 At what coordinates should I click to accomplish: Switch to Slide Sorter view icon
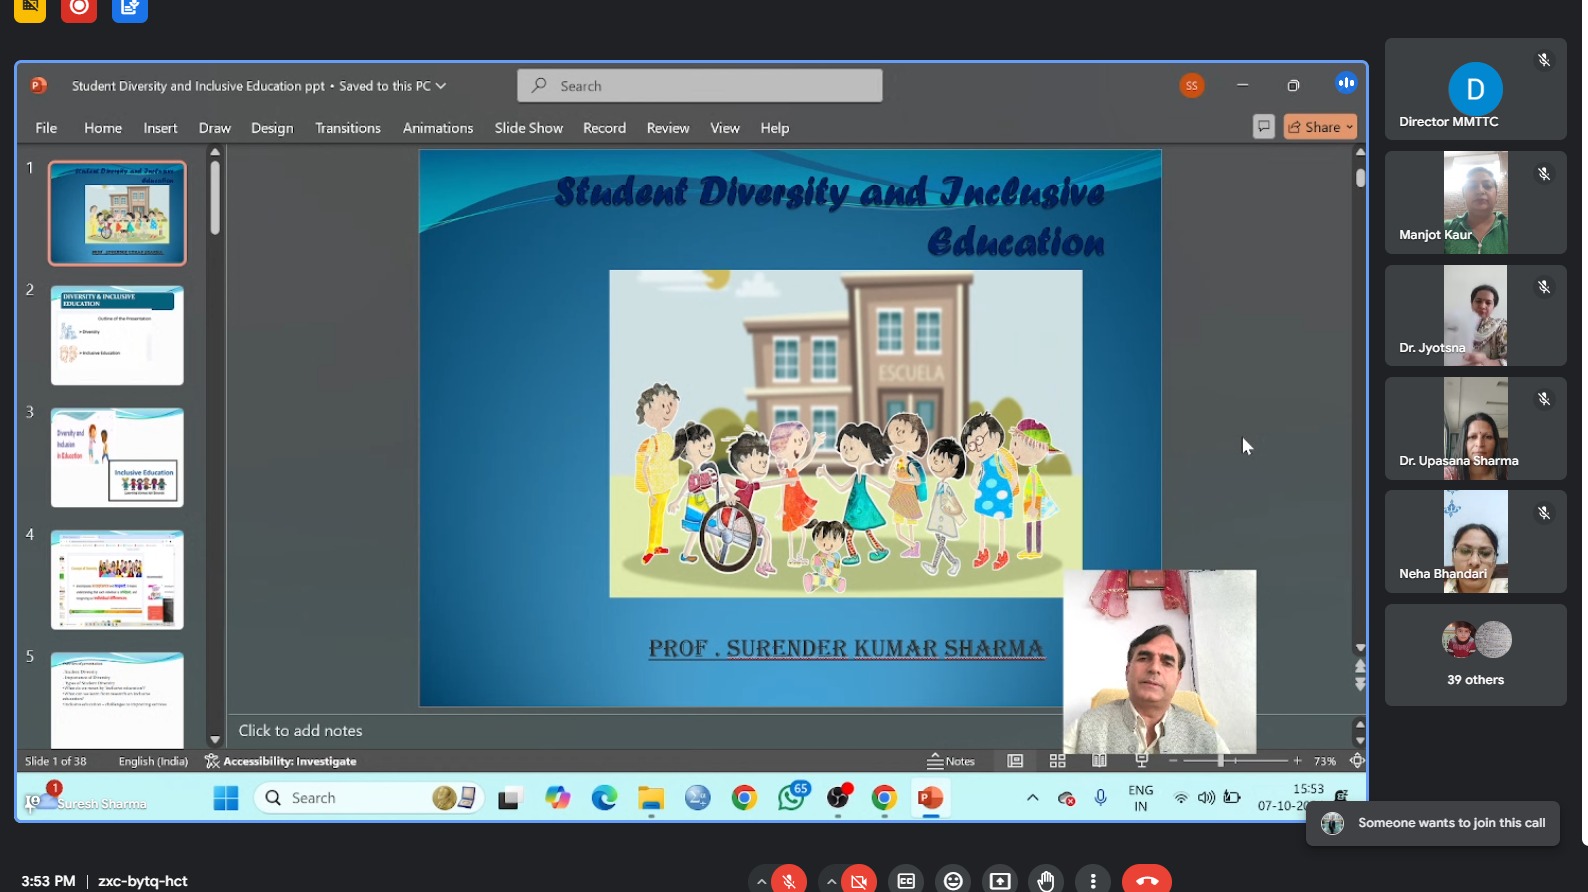coord(1057,761)
